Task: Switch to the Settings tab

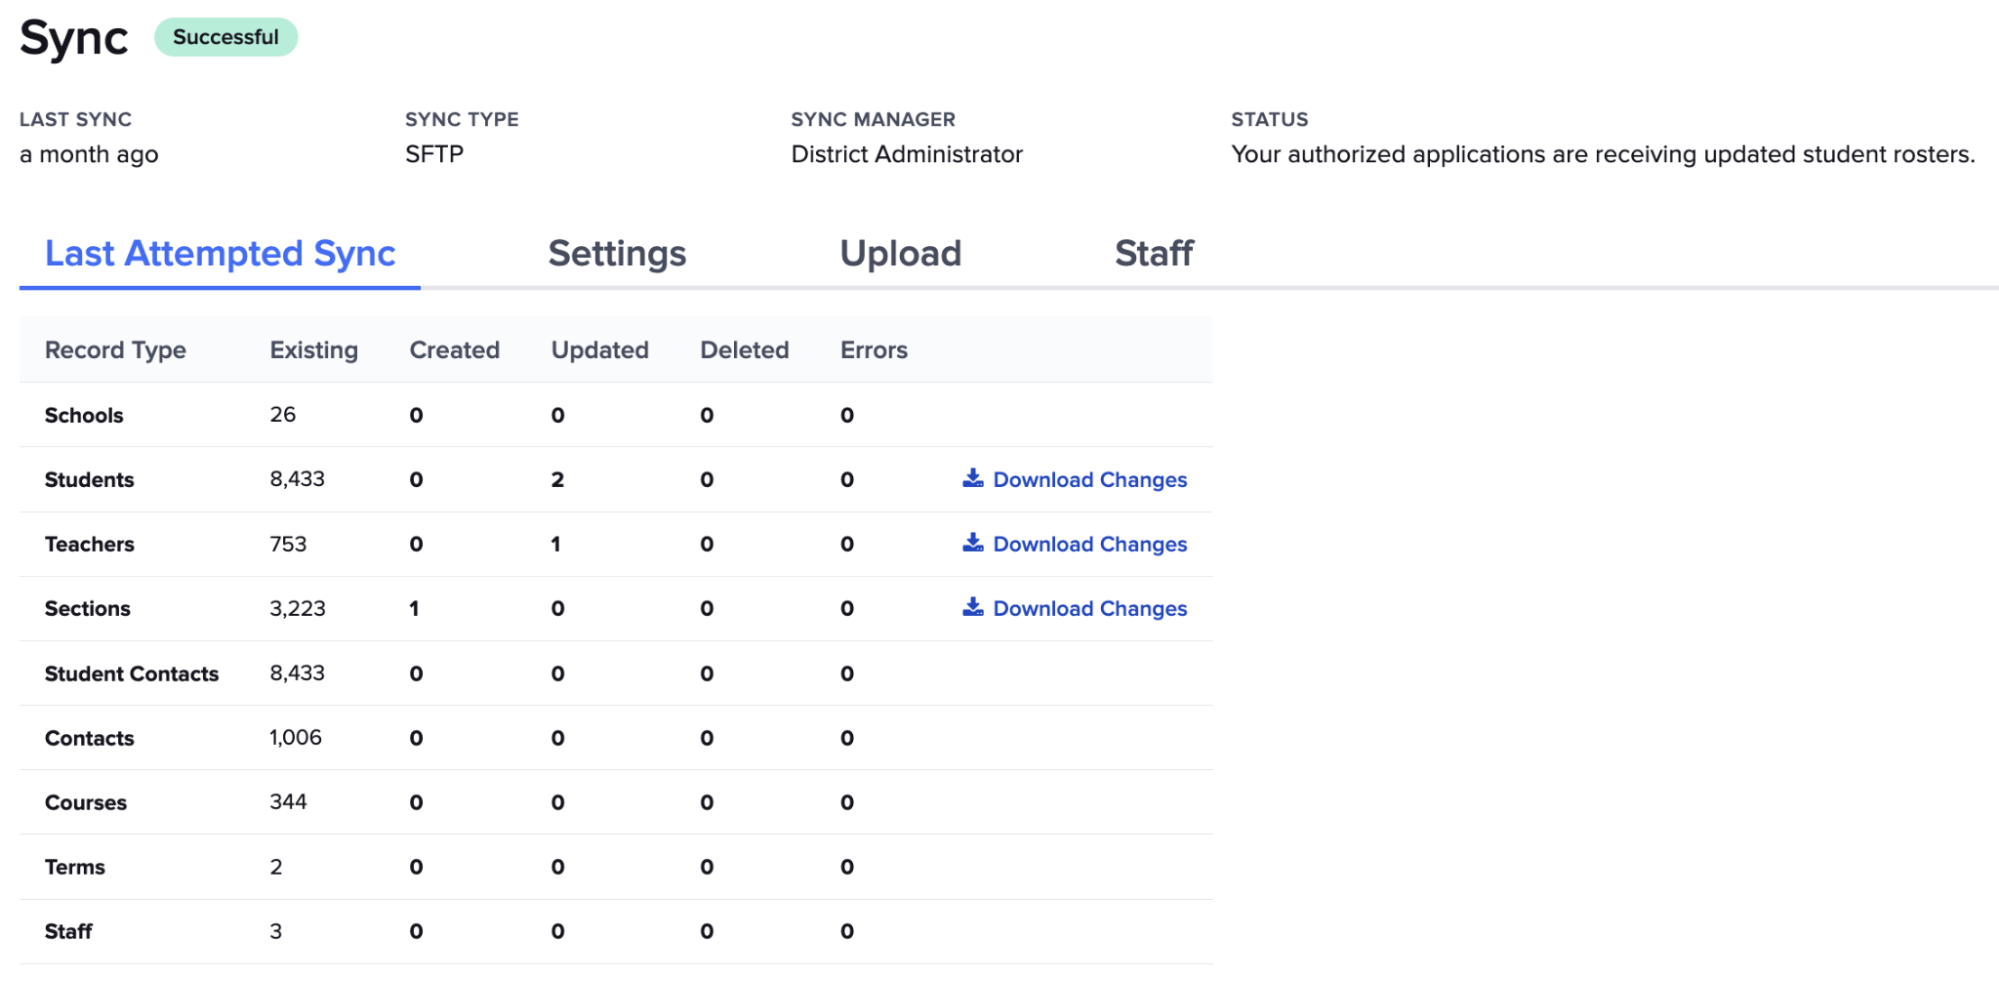Action: pos(616,254)
